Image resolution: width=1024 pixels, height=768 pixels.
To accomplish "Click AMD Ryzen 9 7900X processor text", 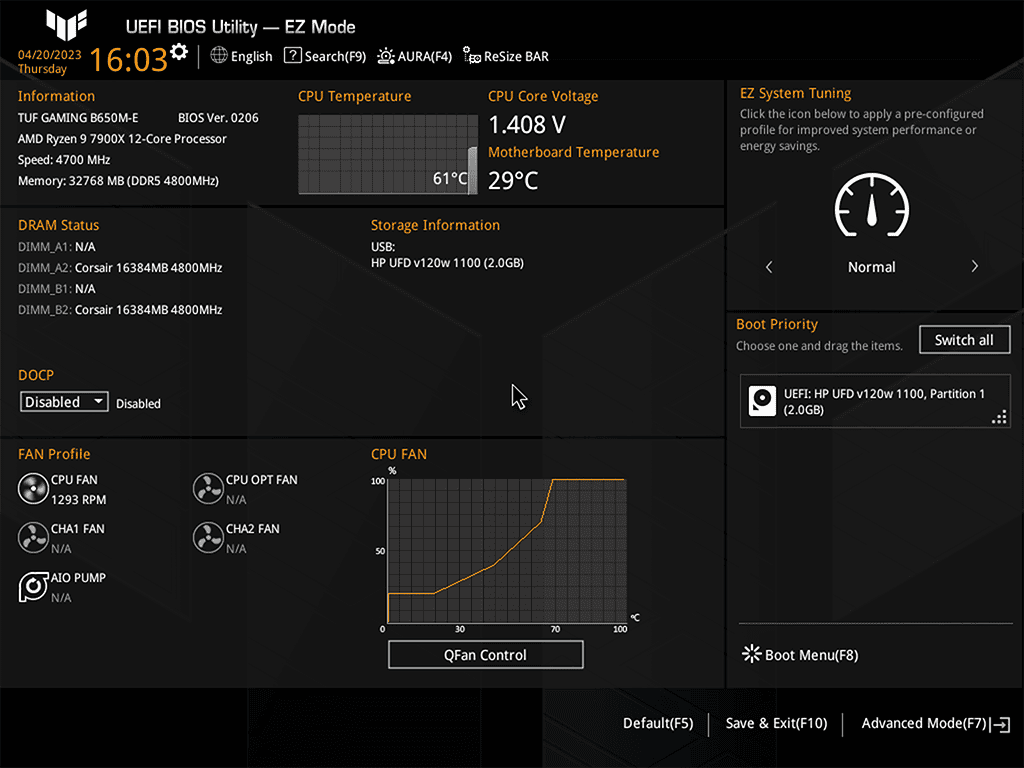I will click(x=122, y=138).
